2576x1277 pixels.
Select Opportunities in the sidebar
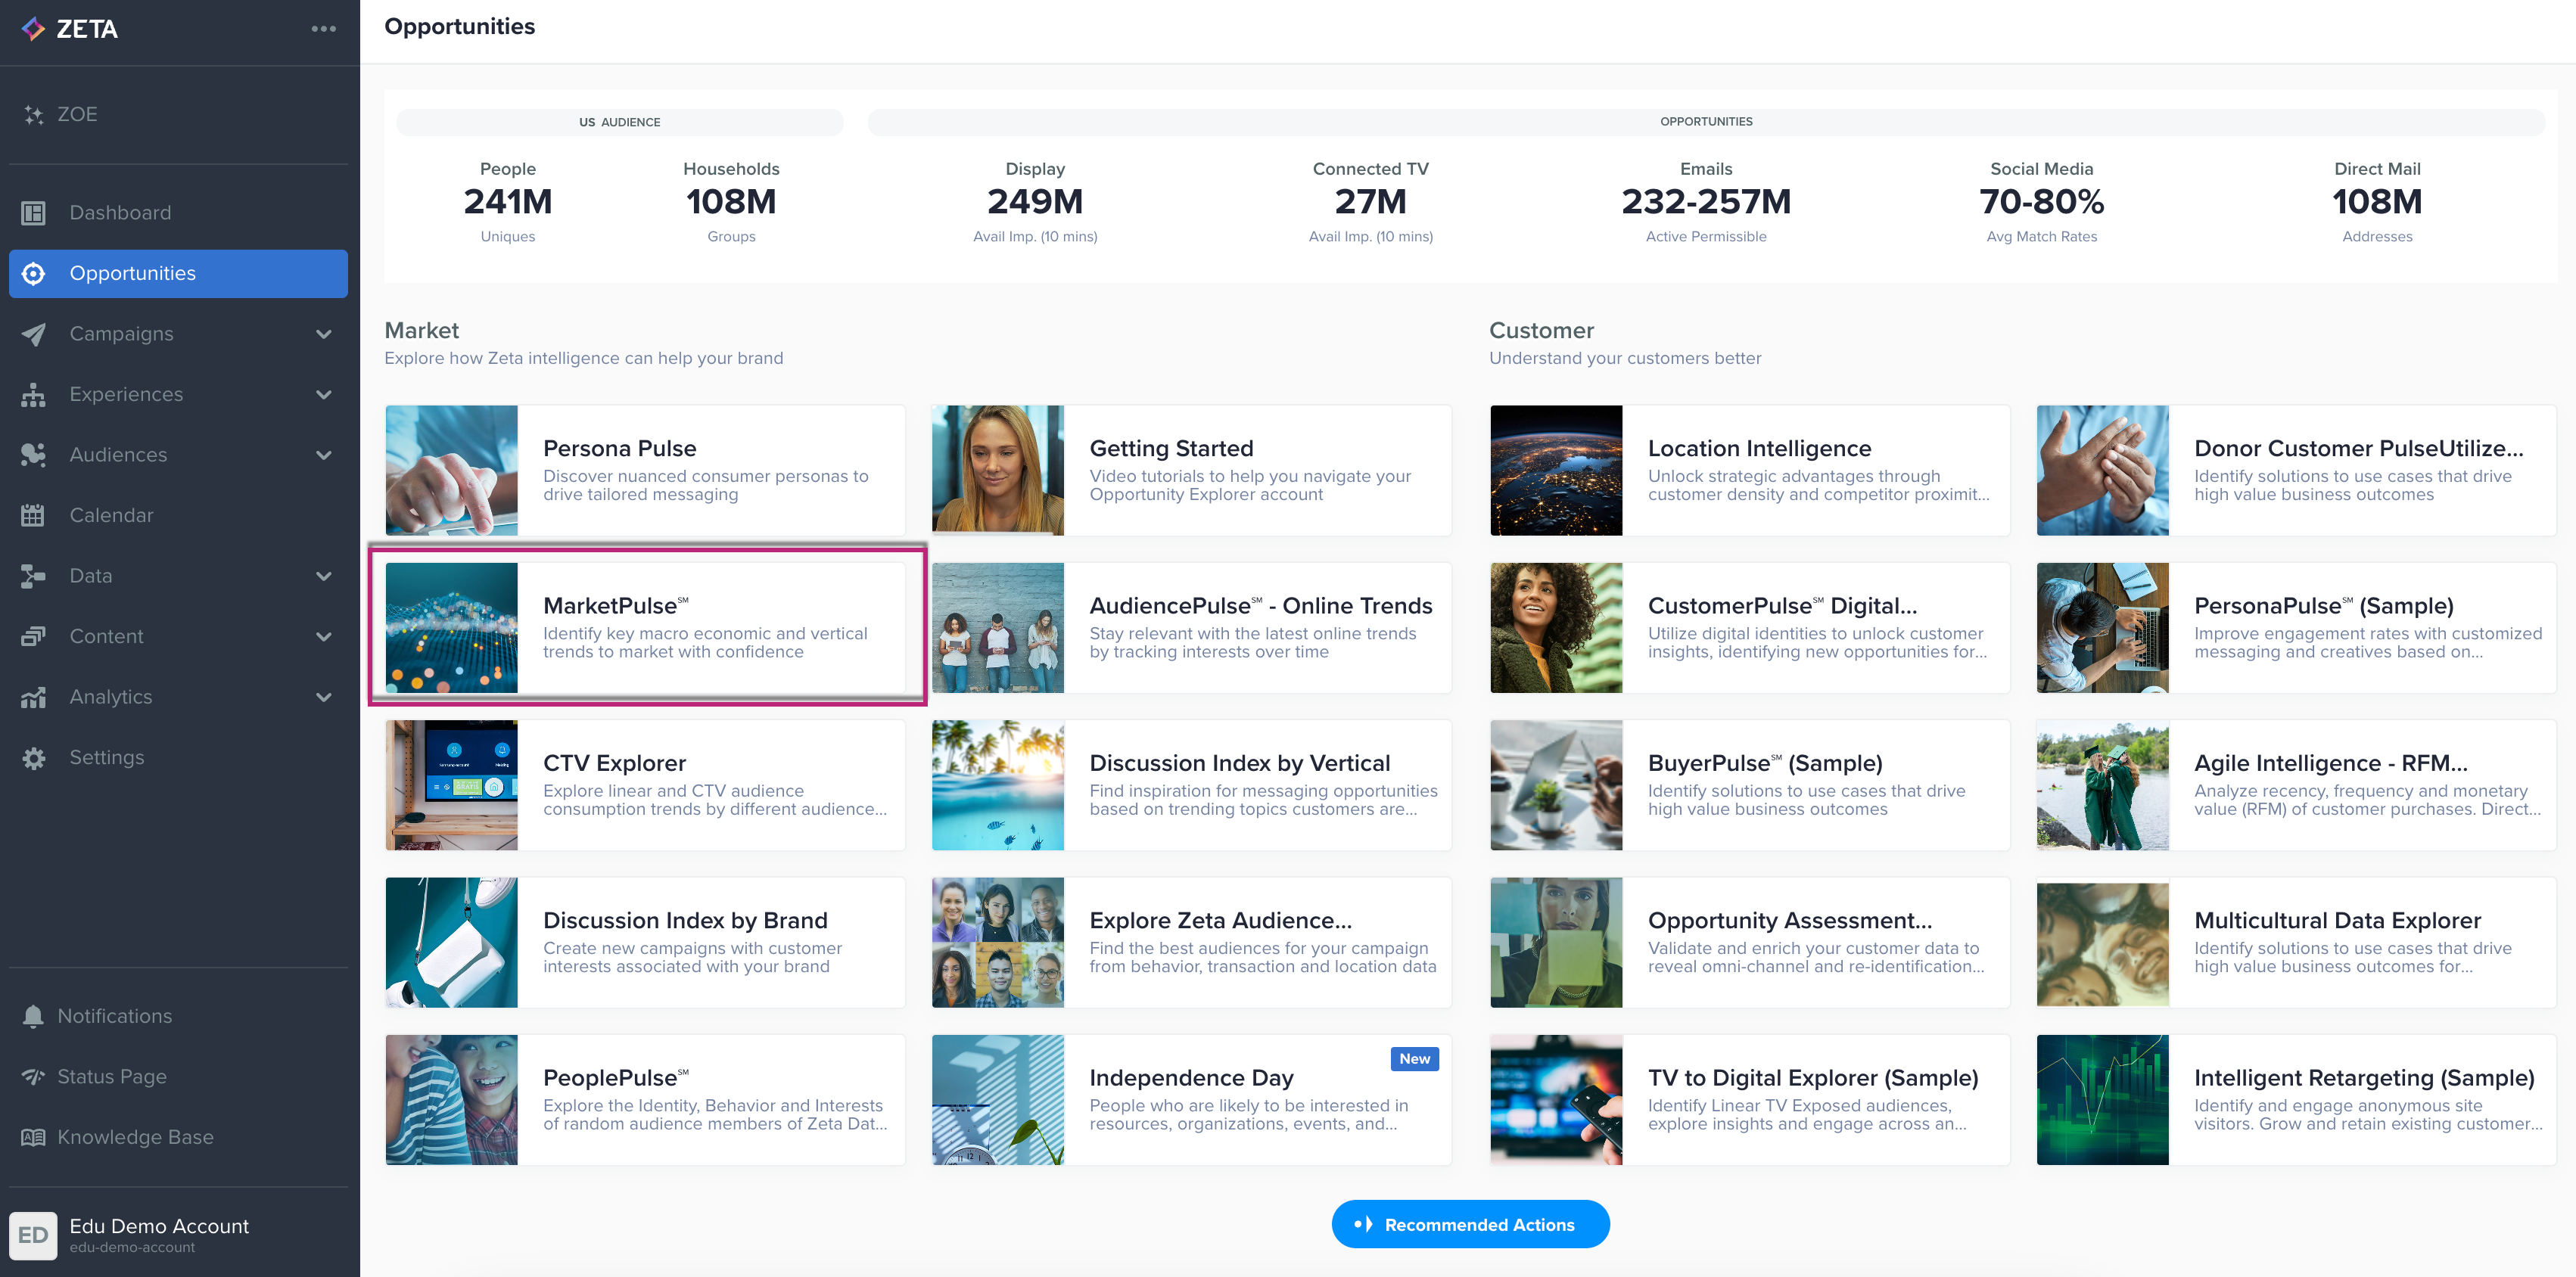click(178, 274)
